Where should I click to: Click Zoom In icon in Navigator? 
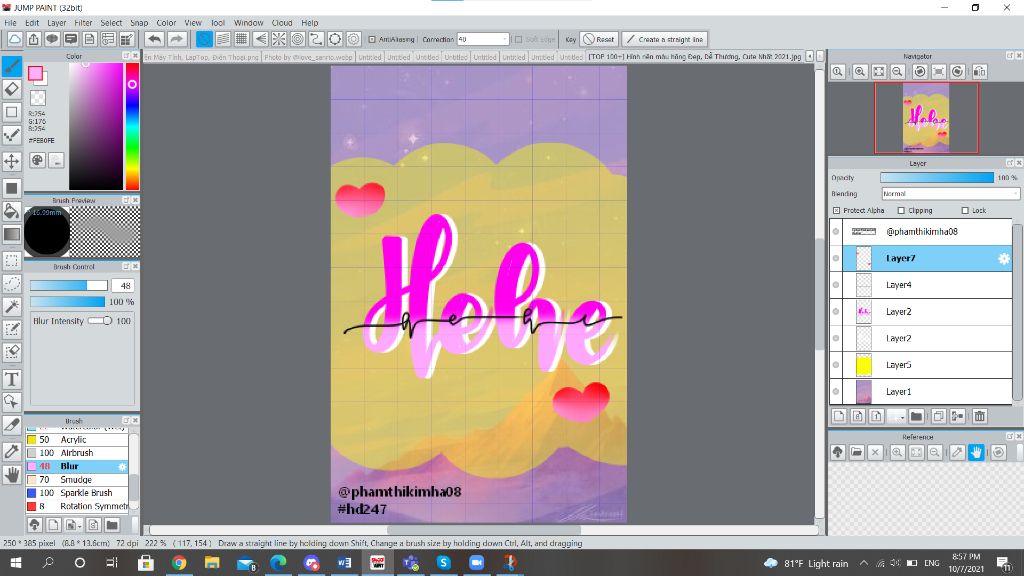(860, 72)
